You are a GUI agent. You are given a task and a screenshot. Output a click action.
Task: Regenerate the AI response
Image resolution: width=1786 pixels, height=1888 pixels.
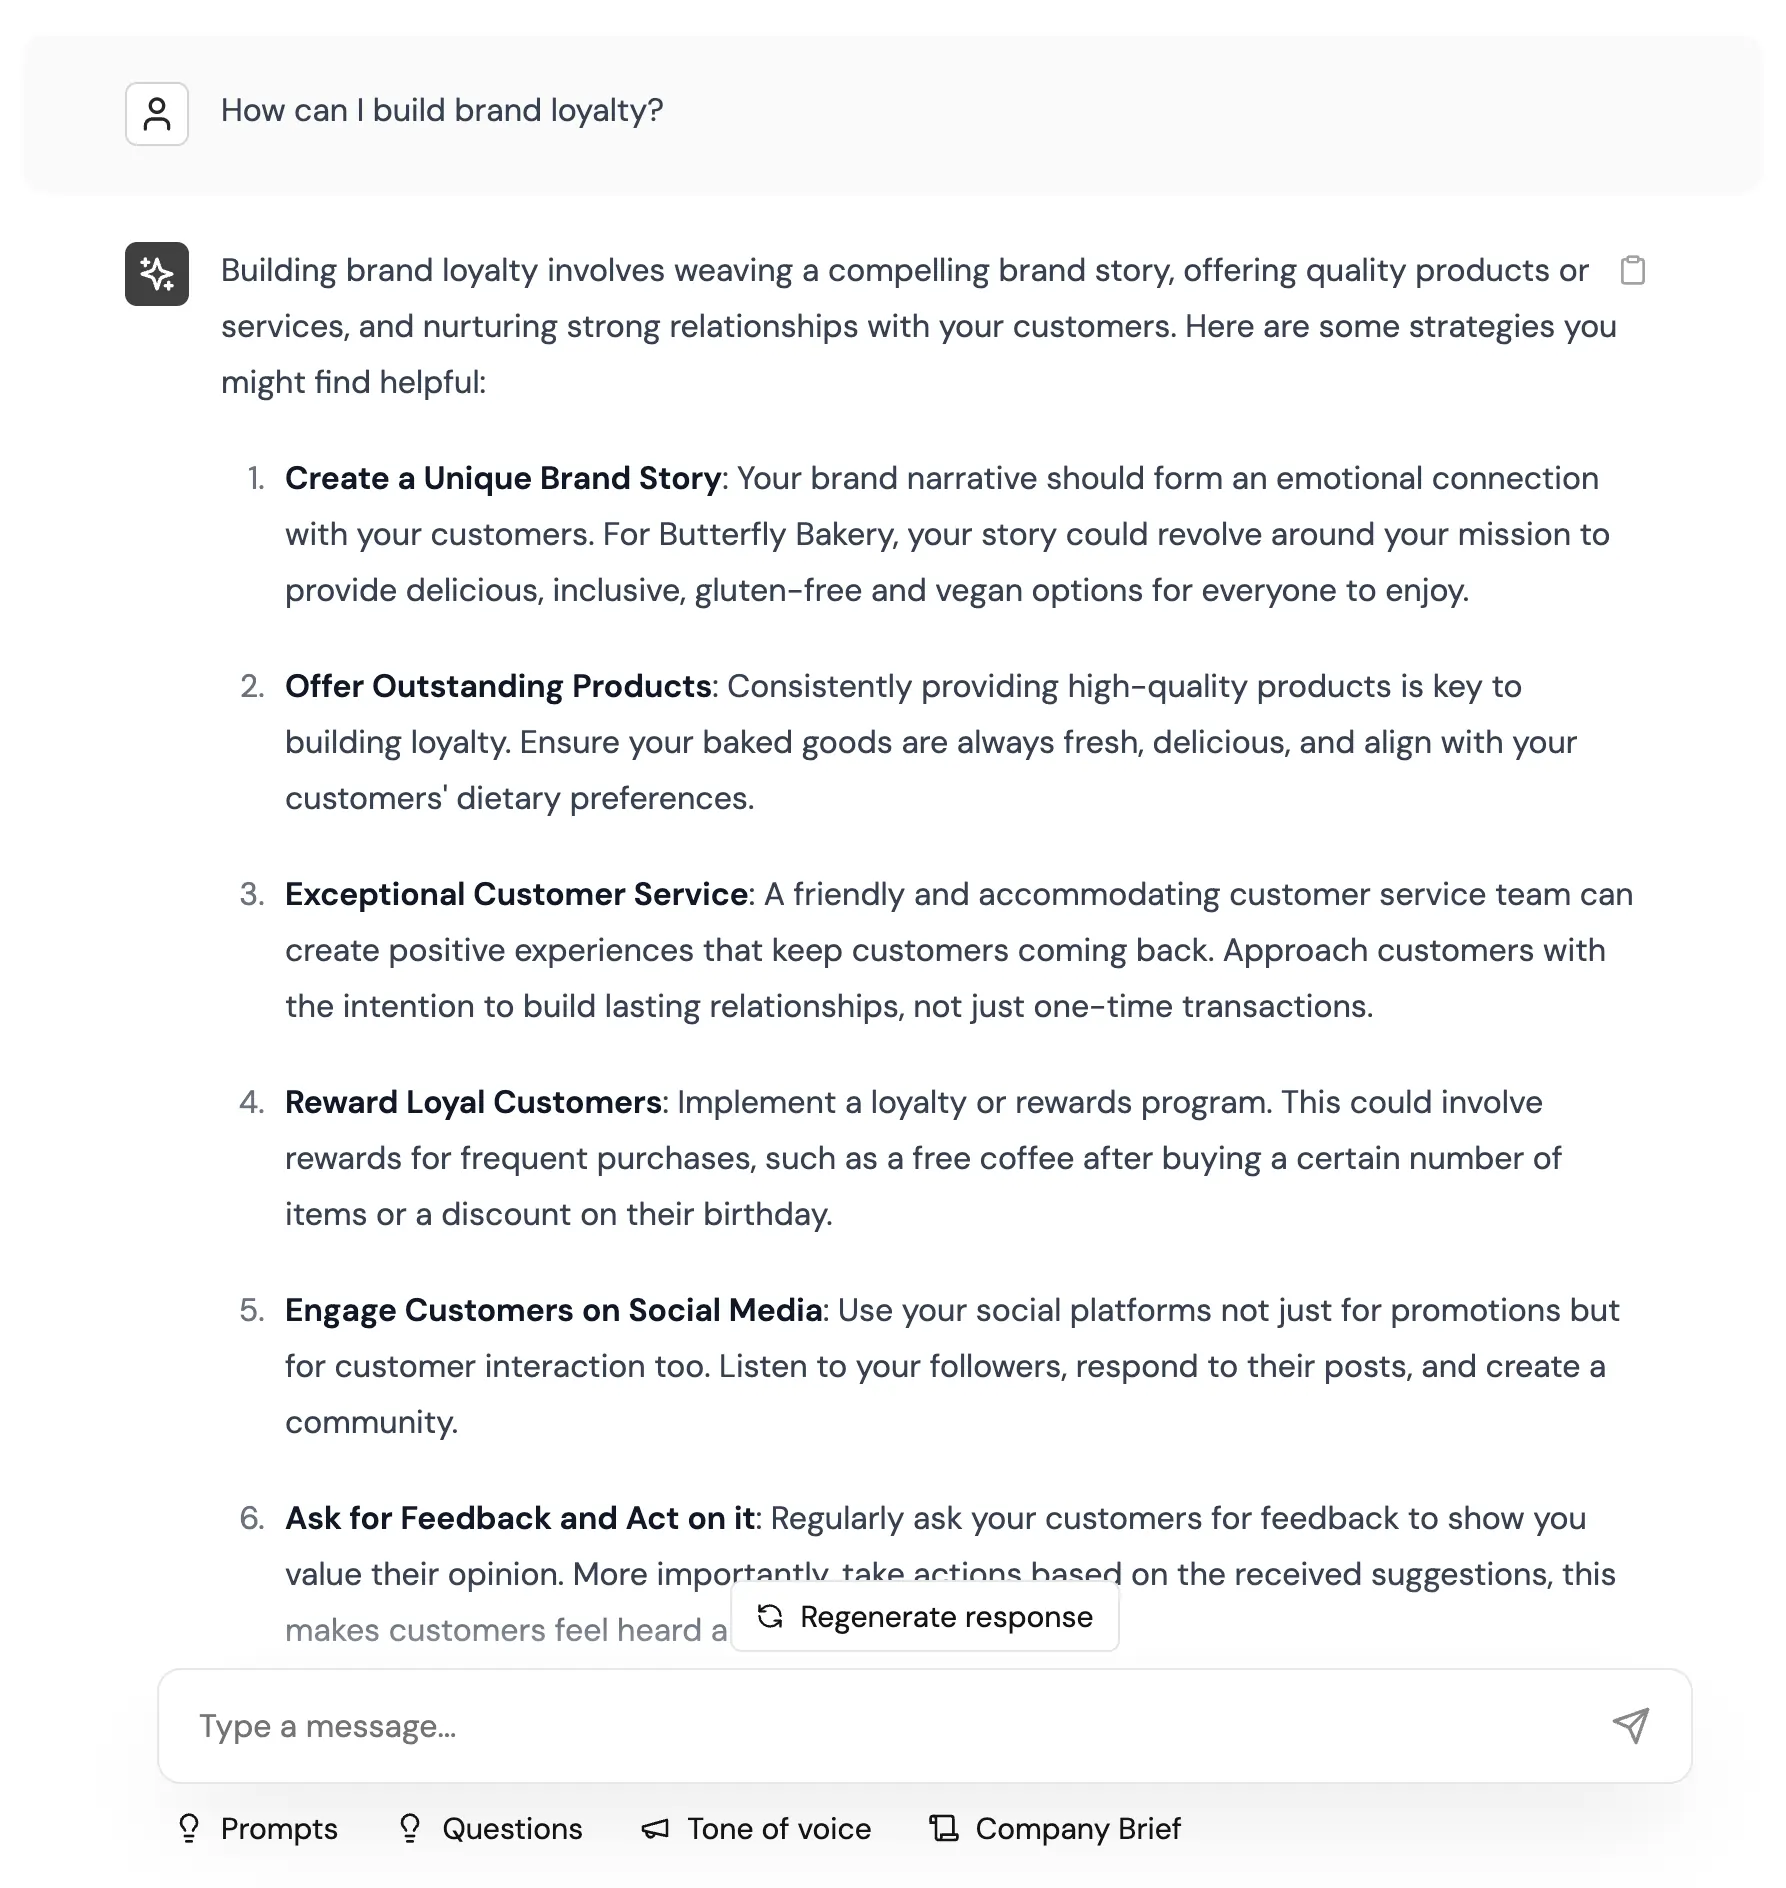pos(924,1616)
